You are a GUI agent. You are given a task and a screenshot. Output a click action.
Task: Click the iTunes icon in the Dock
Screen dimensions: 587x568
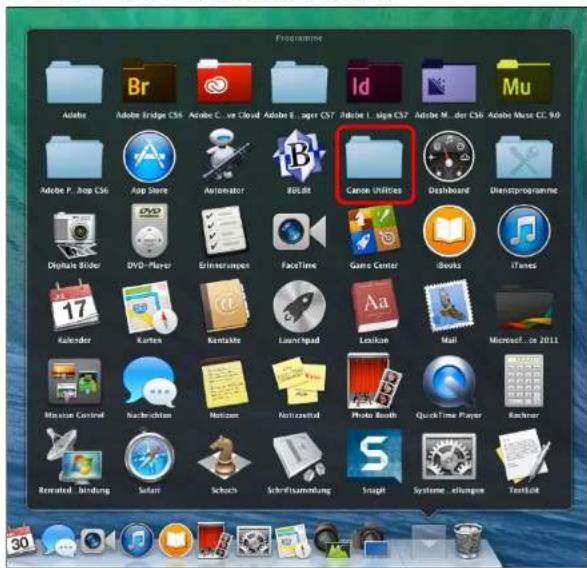pos(137,541)
